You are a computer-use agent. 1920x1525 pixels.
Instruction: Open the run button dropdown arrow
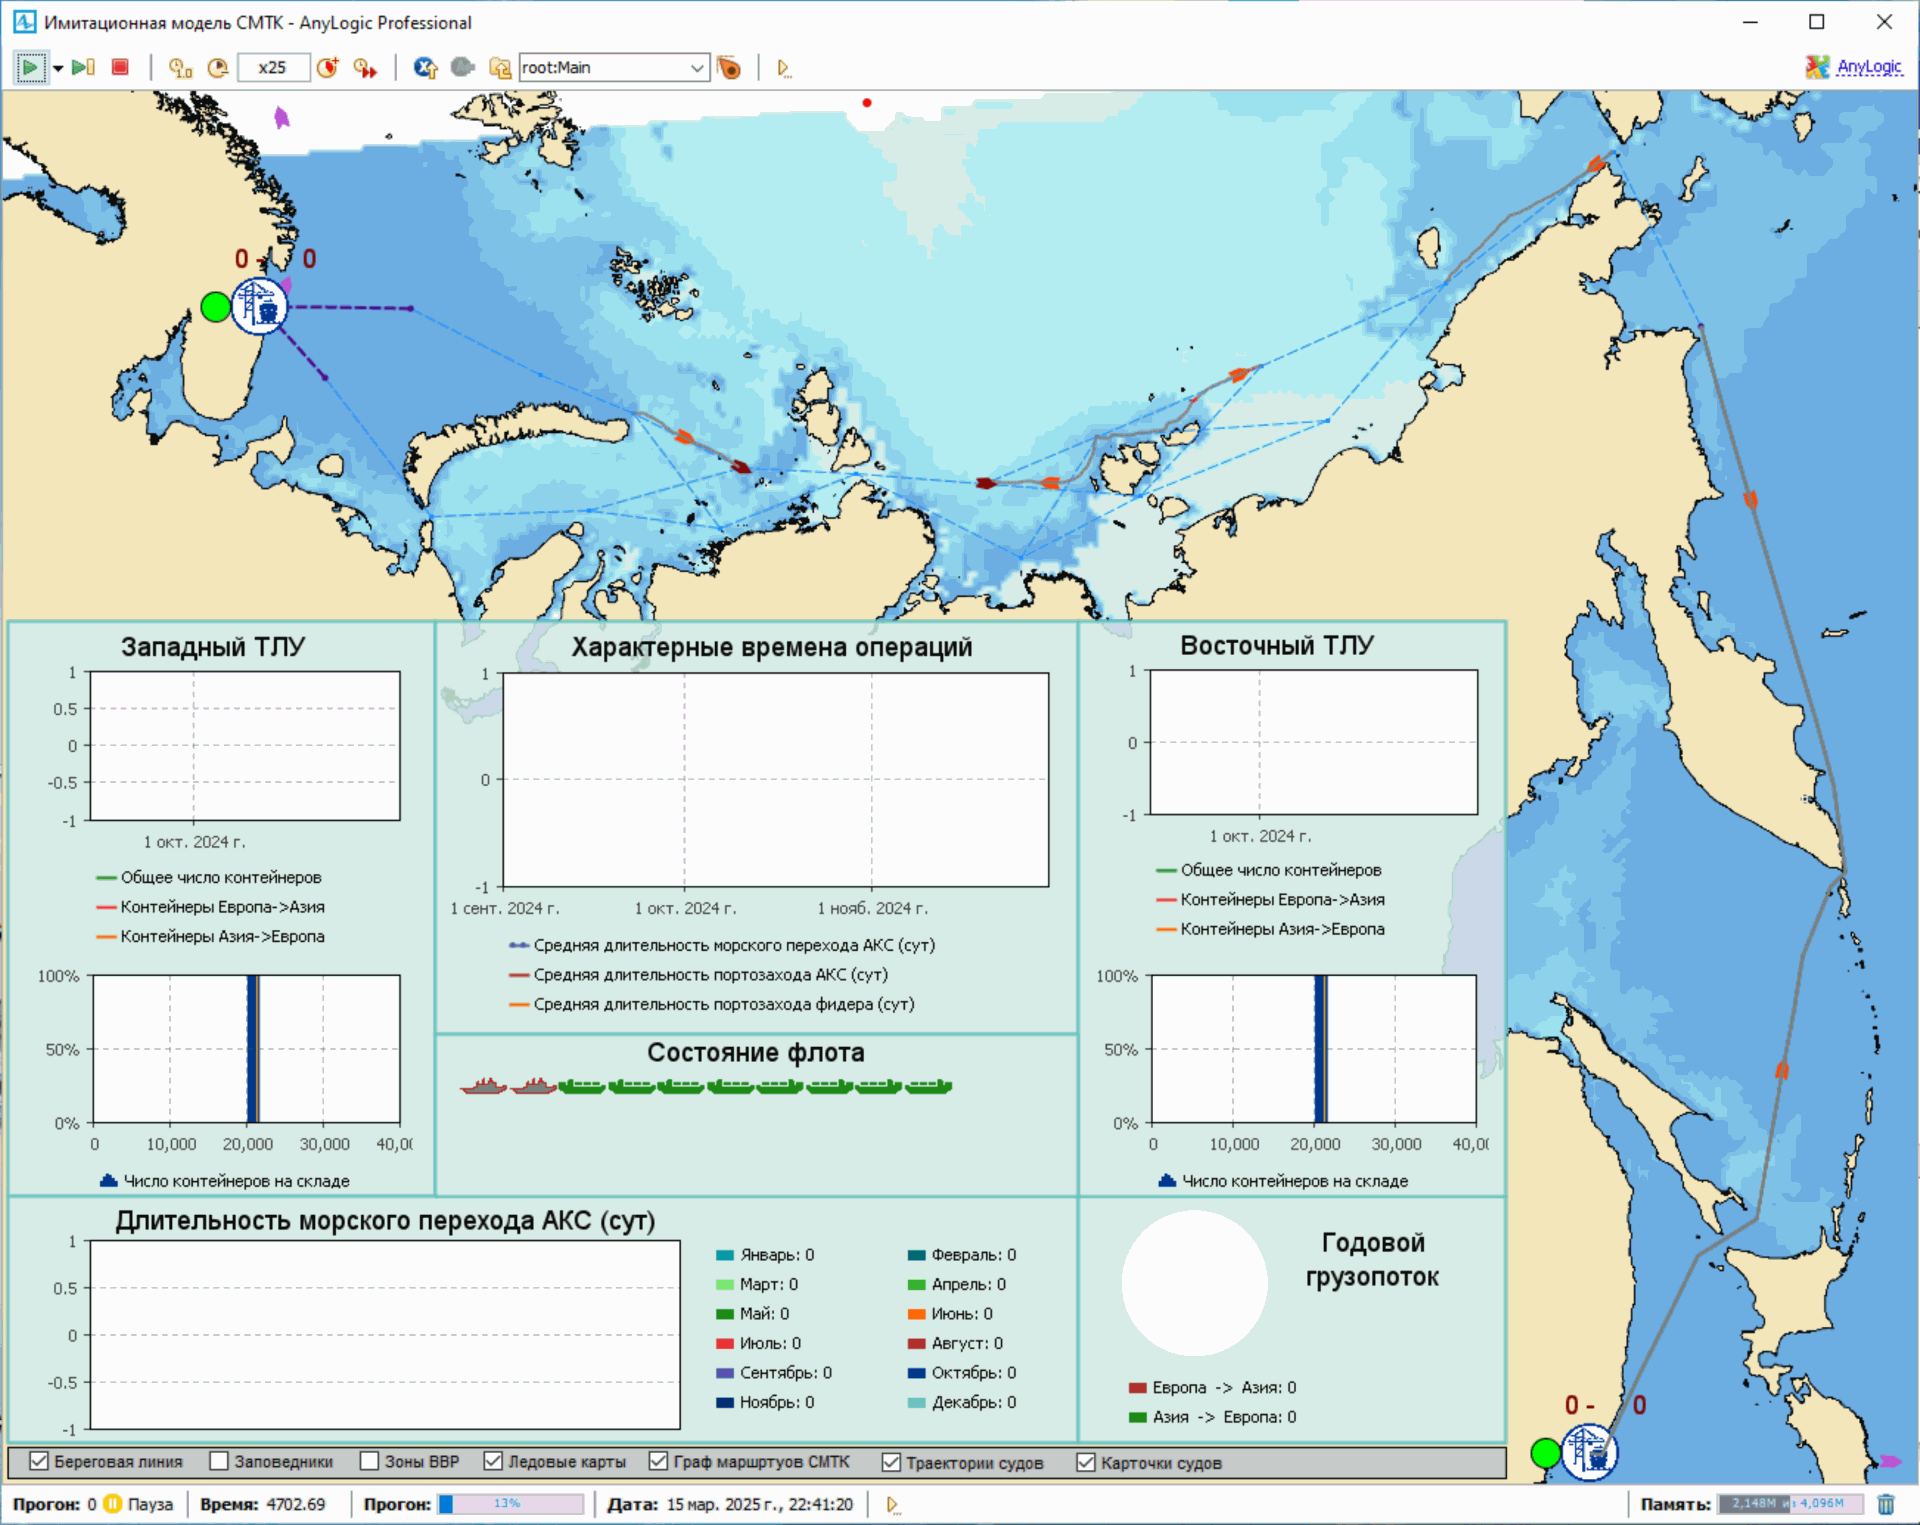[x=58, y=68]
